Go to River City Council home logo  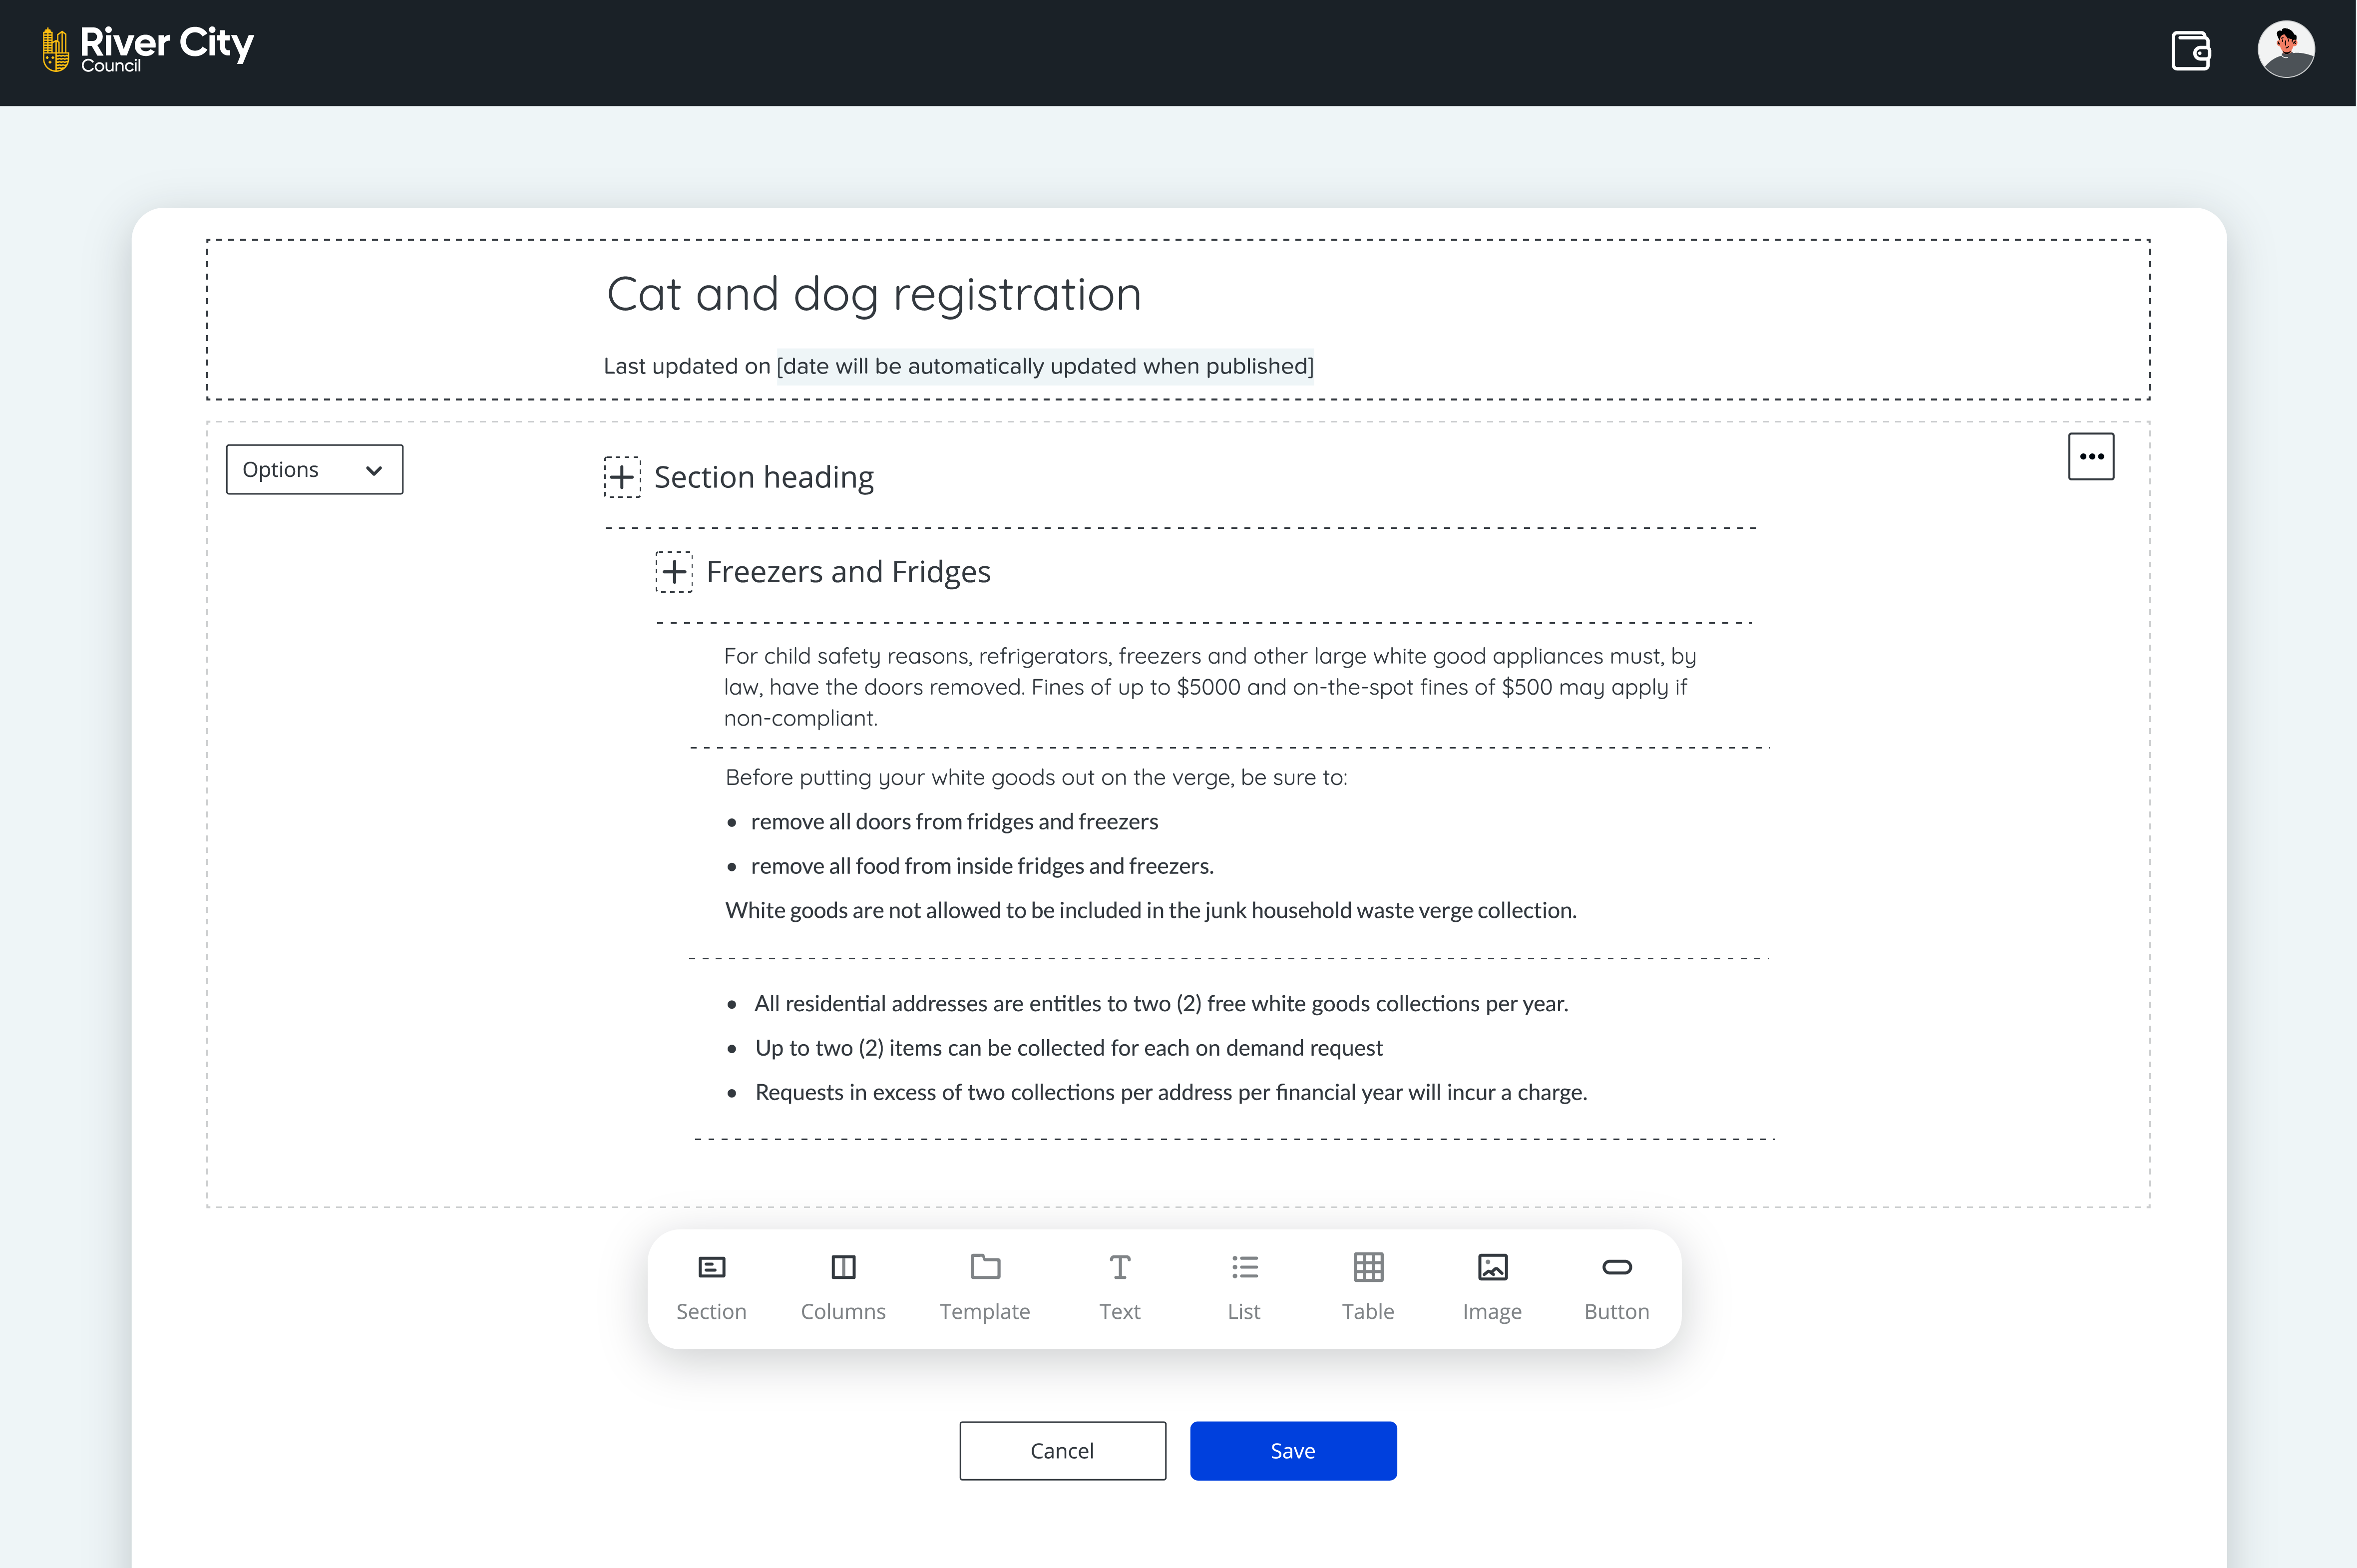coord(147,49)
